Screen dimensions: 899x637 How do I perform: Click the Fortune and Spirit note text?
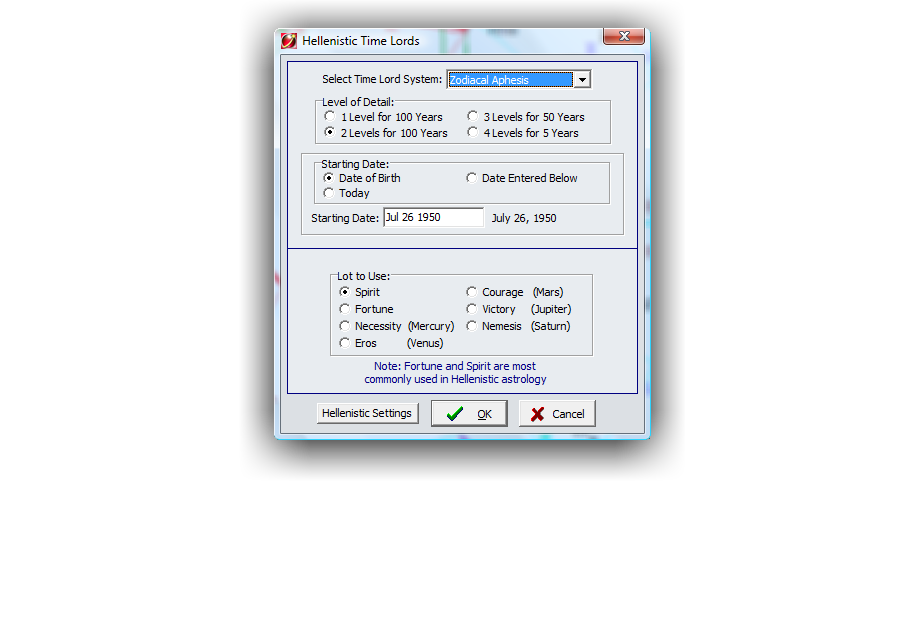coord(455,373)
